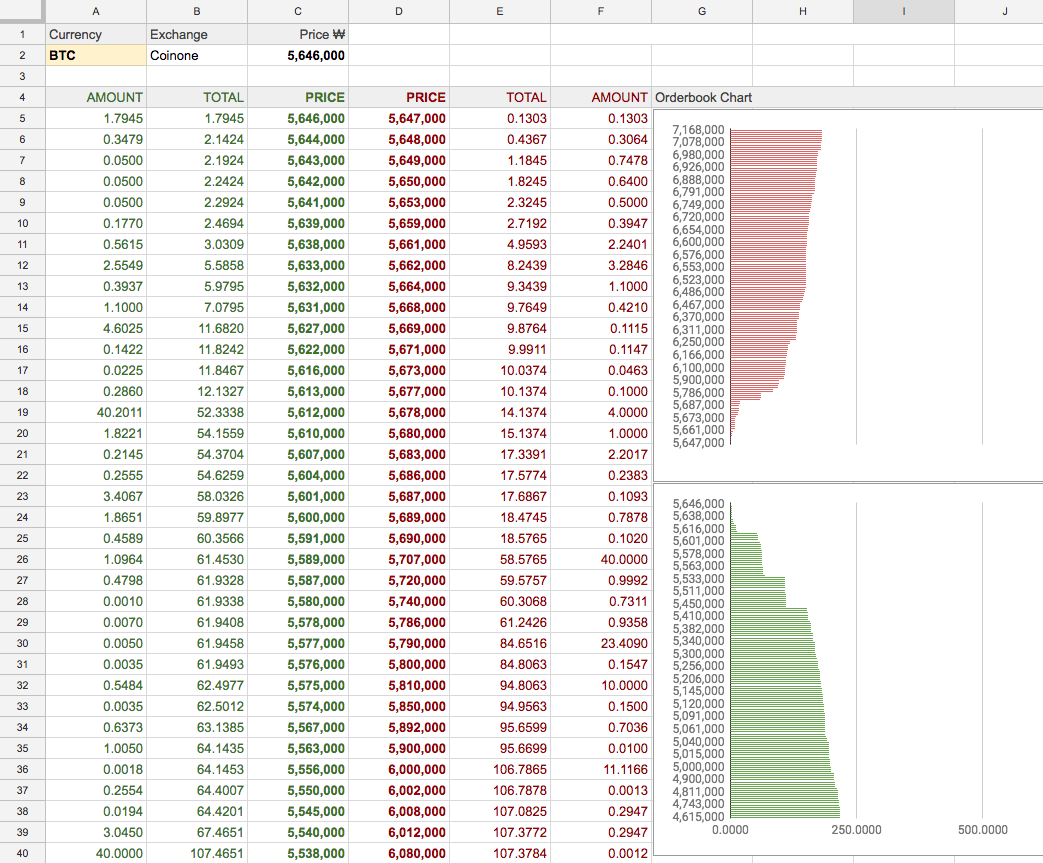Click the select-all corner box
This screenshot has height=863, width=1043.
[23, 11]
